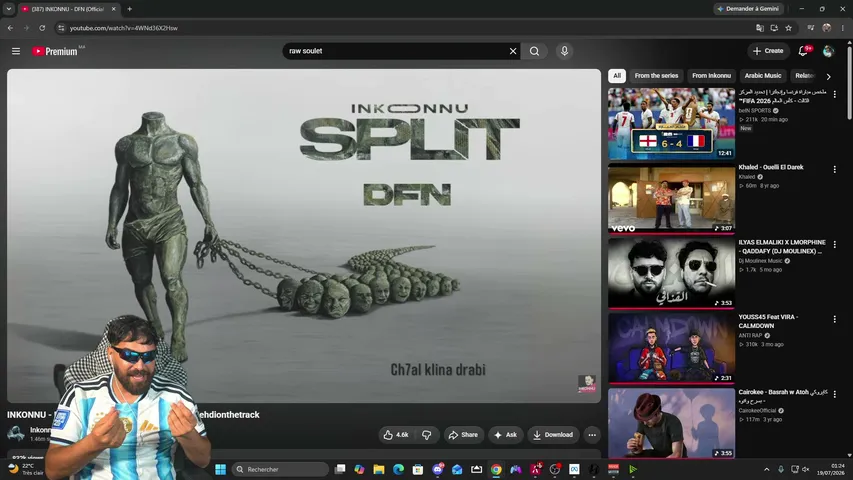853x480 pixels.
Task: Select the Arabic Music chip
Action: tap(763, 76)
